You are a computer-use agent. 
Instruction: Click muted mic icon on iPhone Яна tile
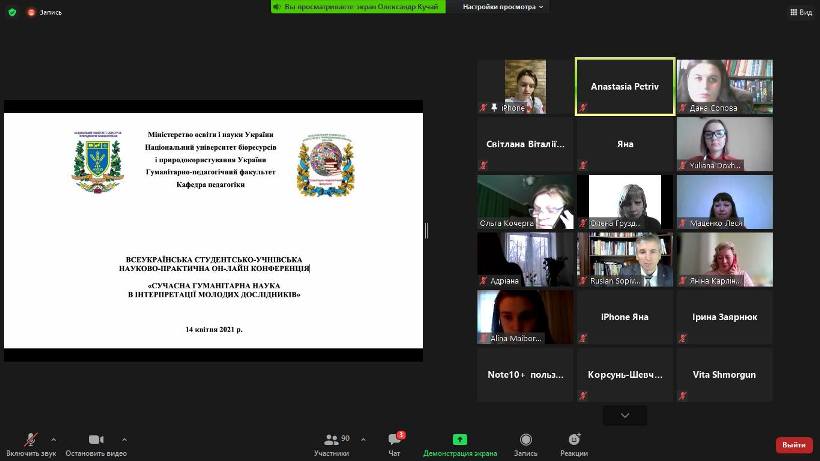point(583,338)
